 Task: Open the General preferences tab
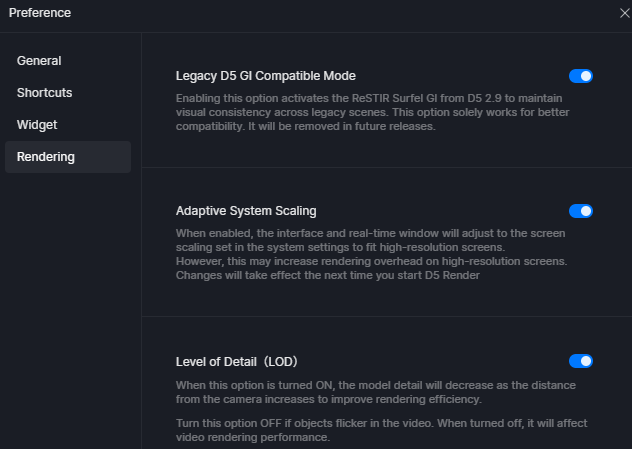(39, 61)
